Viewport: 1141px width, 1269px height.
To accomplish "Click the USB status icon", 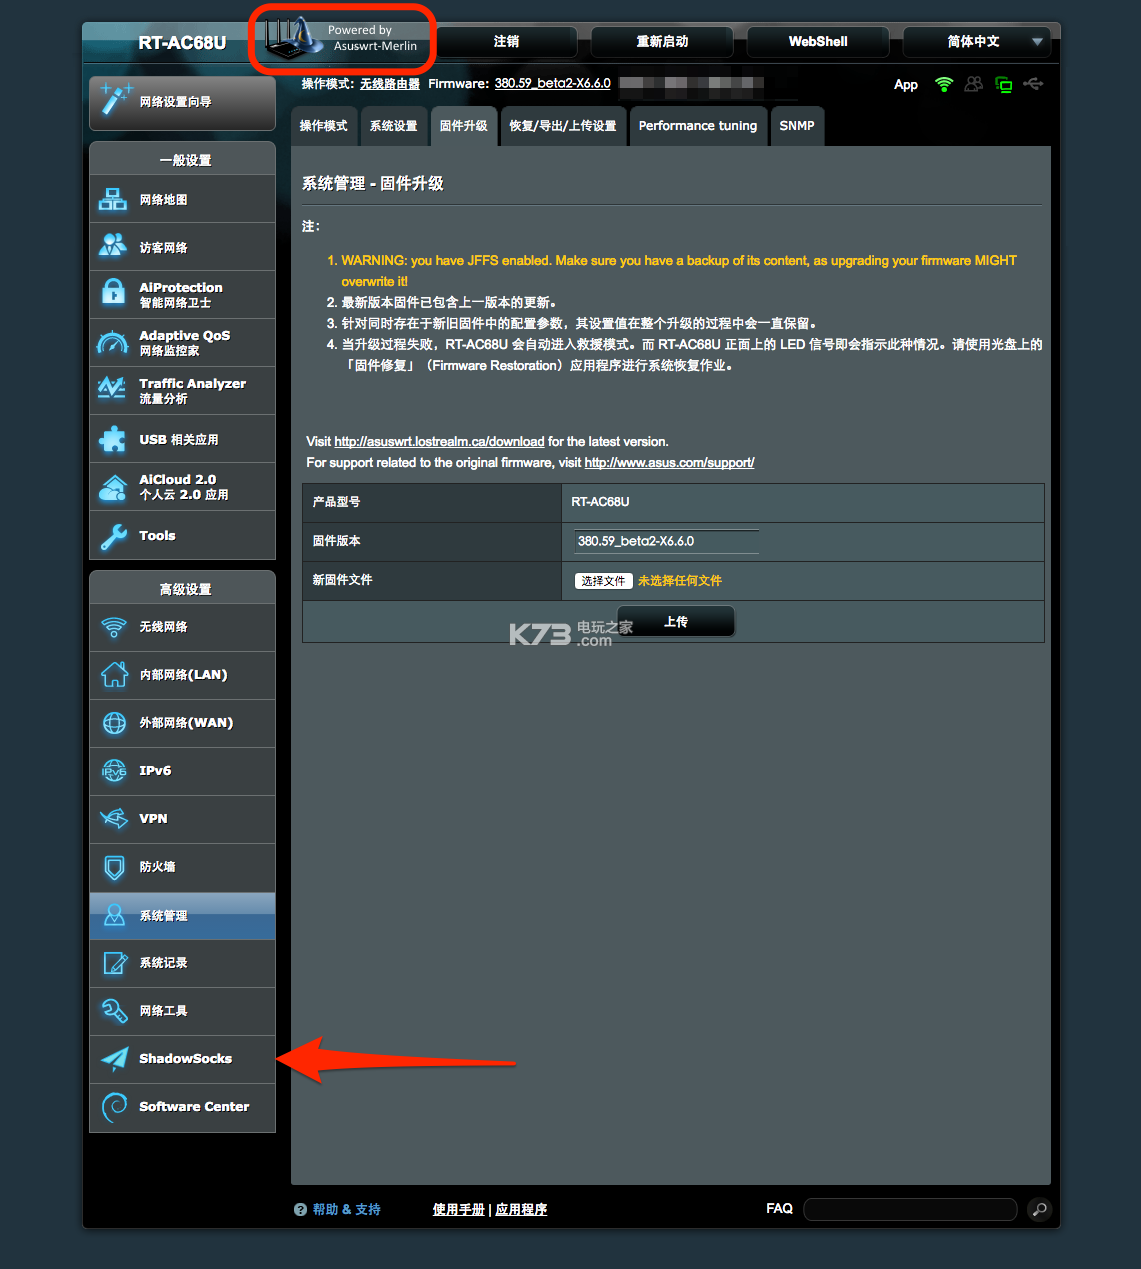I will click(x=1034, y=84).
